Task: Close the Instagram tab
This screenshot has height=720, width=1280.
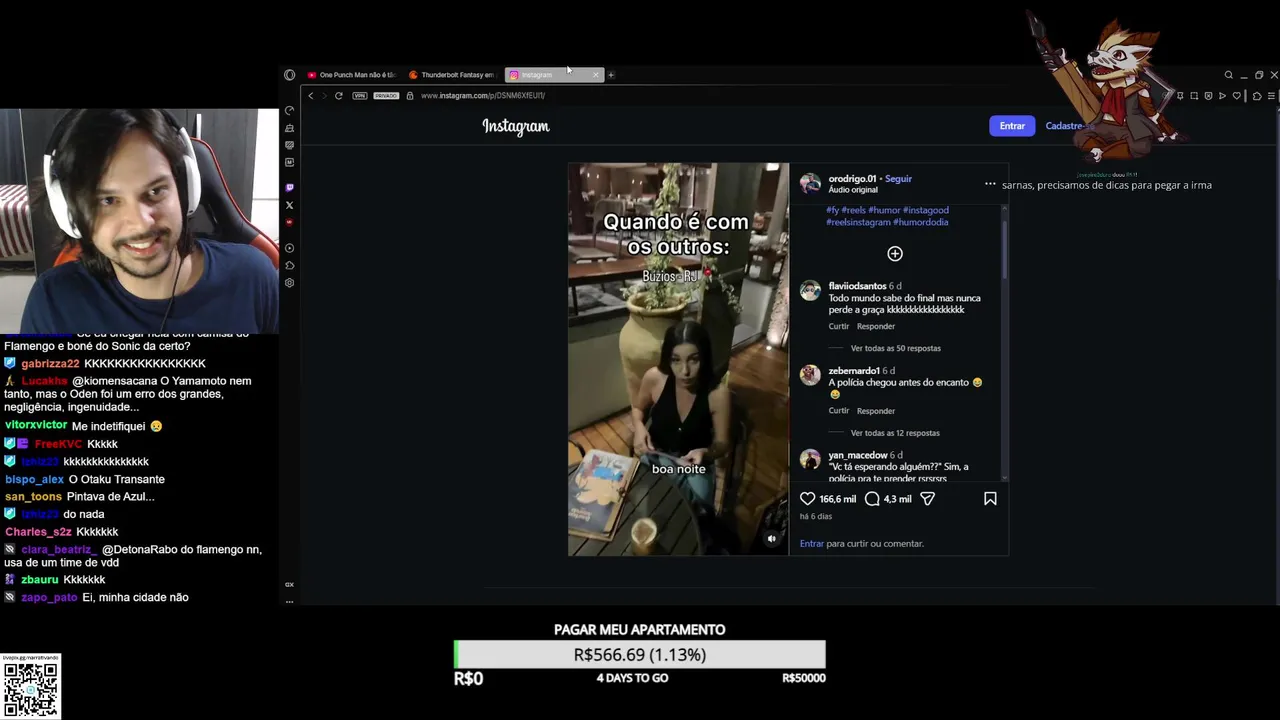Action: click(x=595, y=75)
